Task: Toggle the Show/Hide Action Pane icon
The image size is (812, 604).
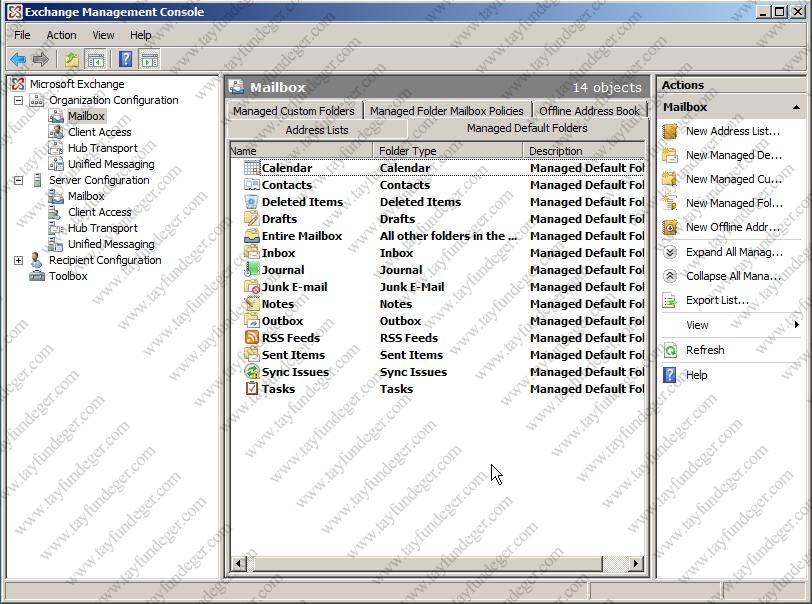Action: point(150,60)
